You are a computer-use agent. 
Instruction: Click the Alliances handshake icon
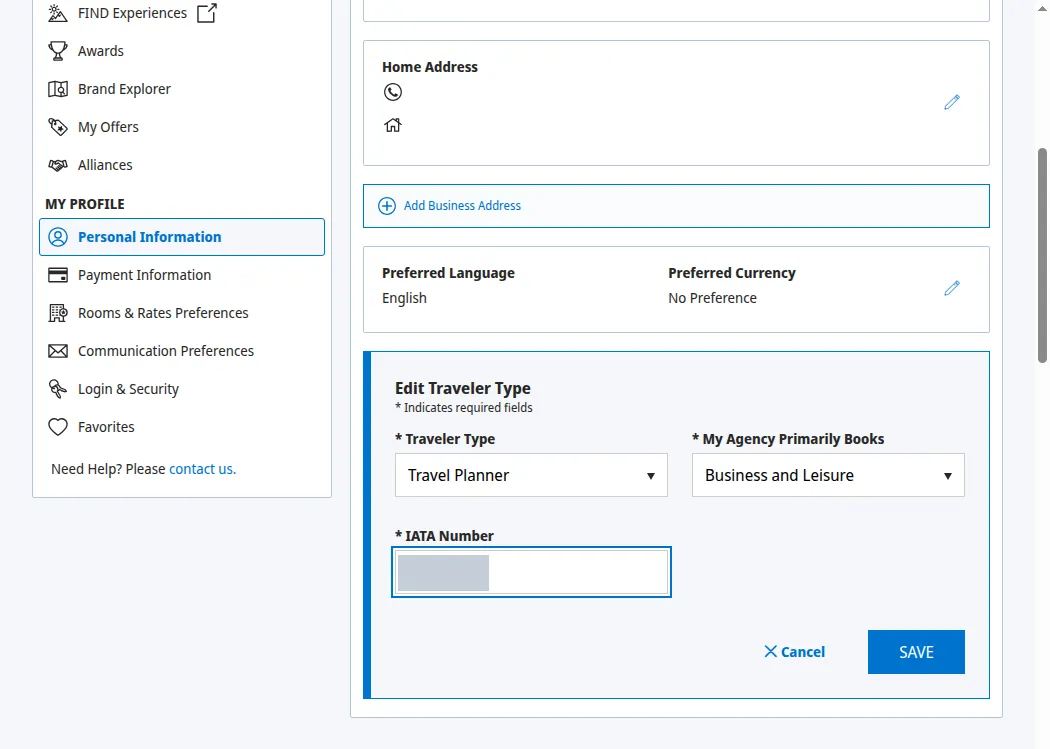pos(58,165)
